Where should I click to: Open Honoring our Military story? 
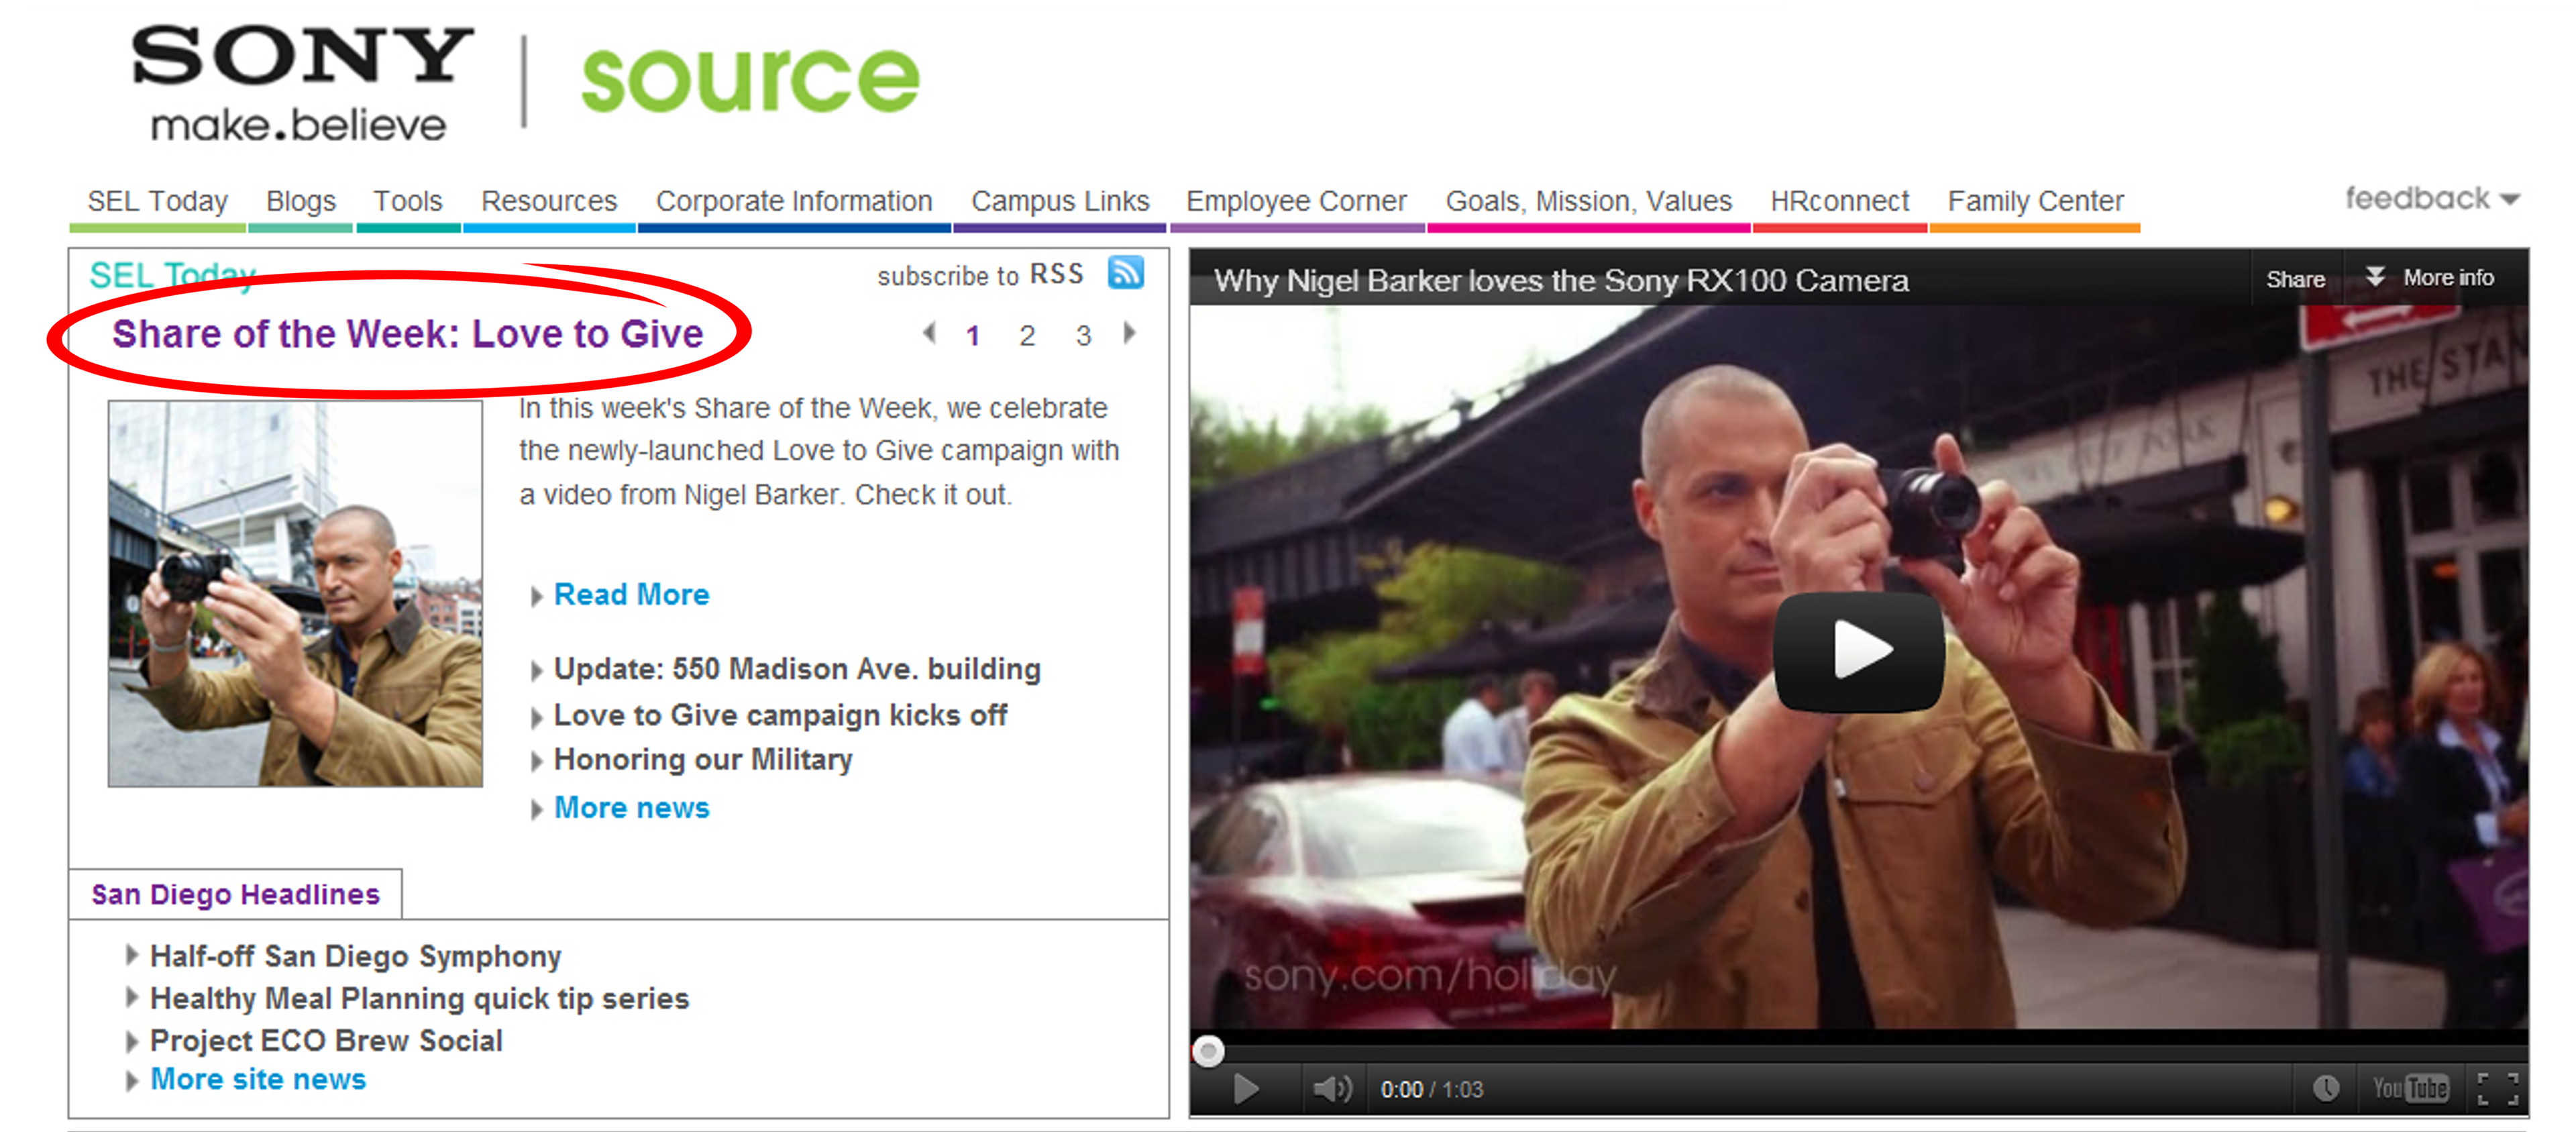click(703, 760)
